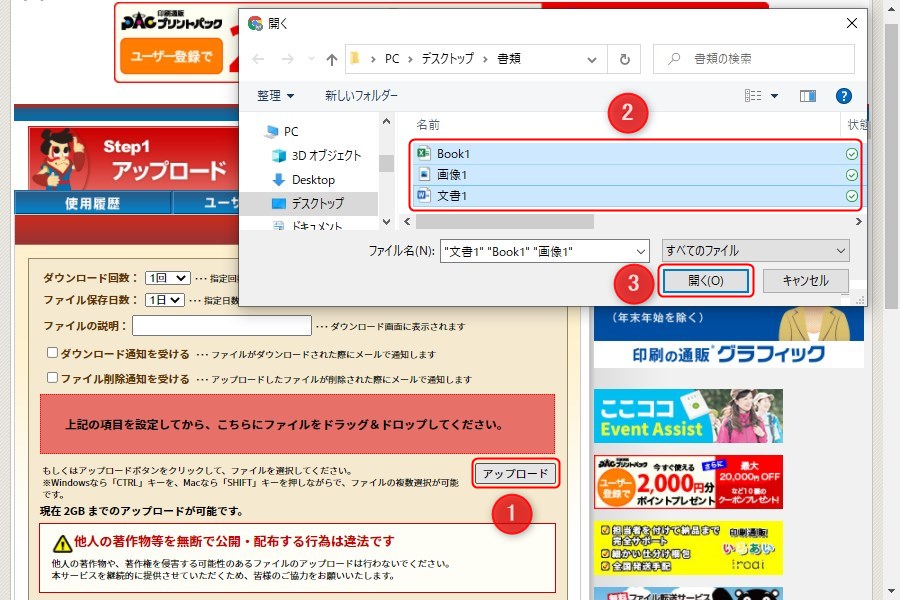Click the view layout icon
900x600 pixels.
[x=754, y=96]
